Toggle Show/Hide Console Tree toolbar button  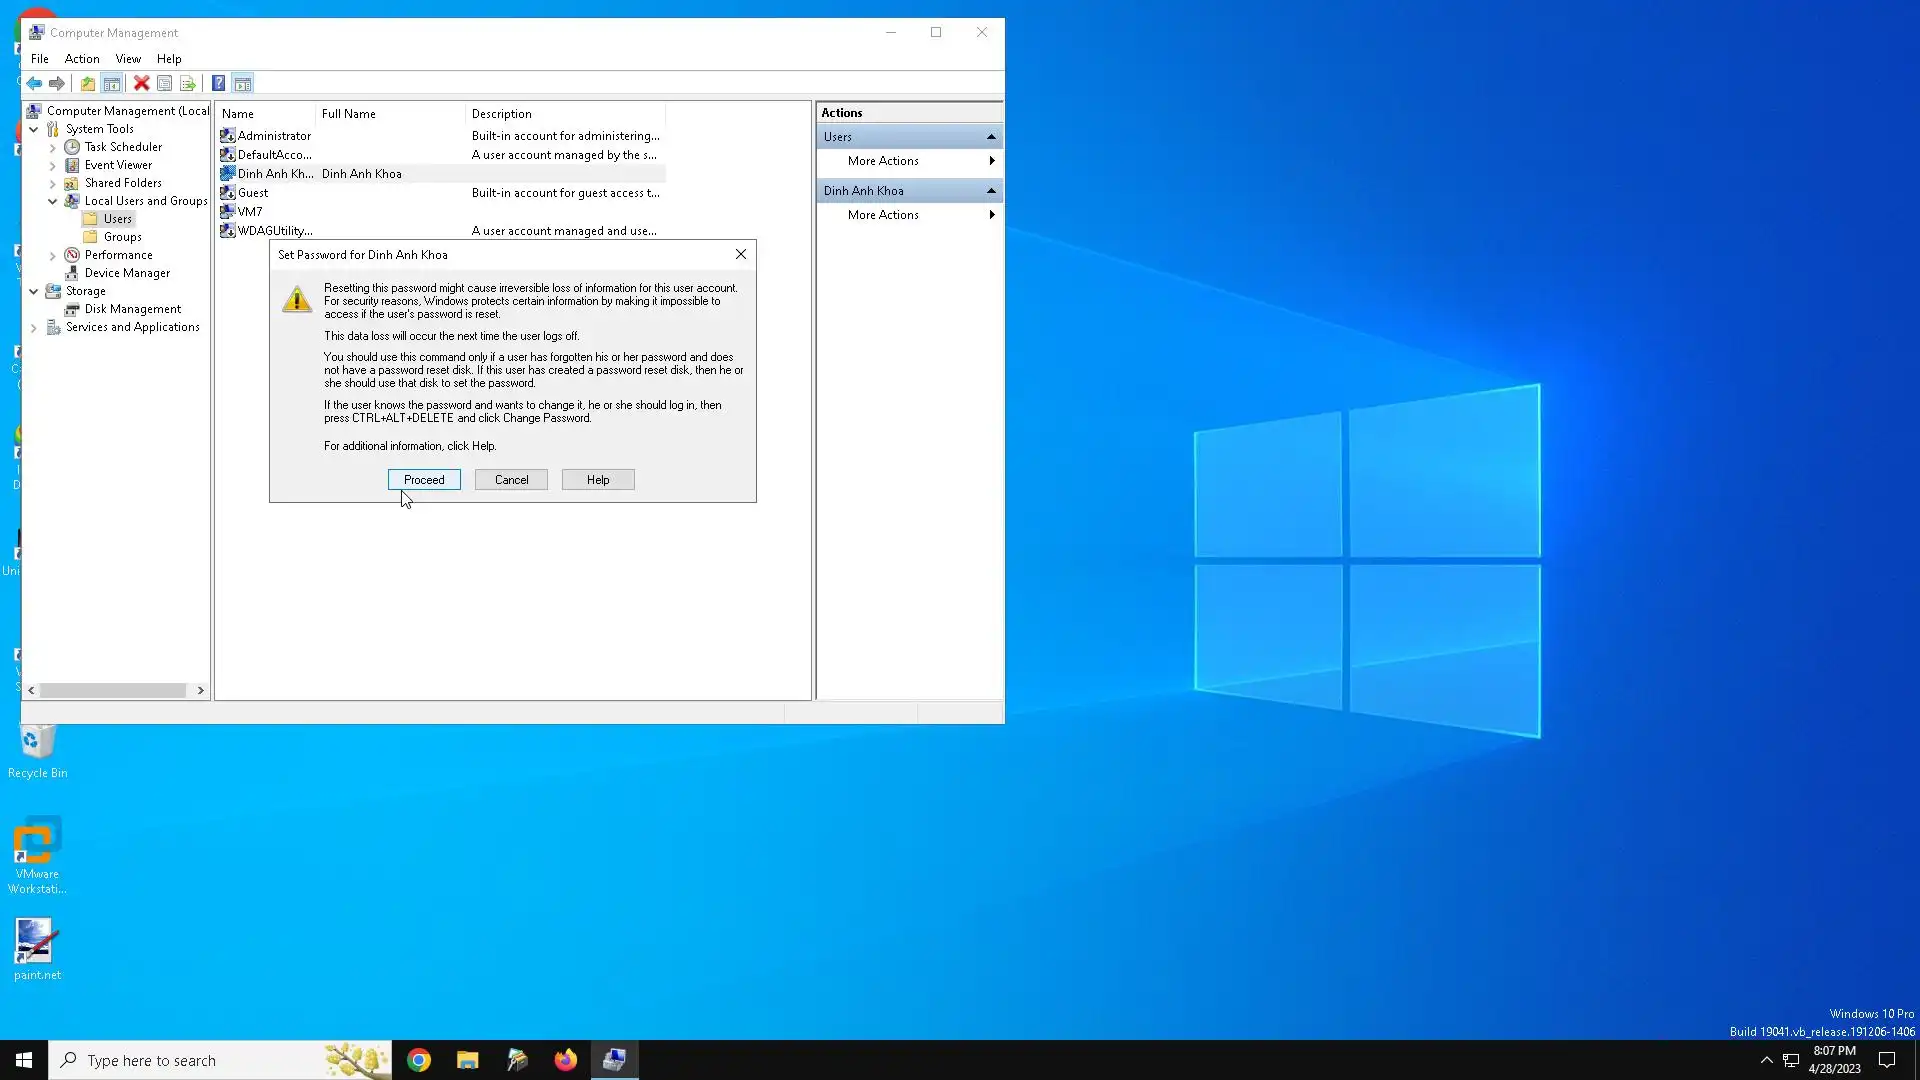pyautogui.click(x=112, y=83)
